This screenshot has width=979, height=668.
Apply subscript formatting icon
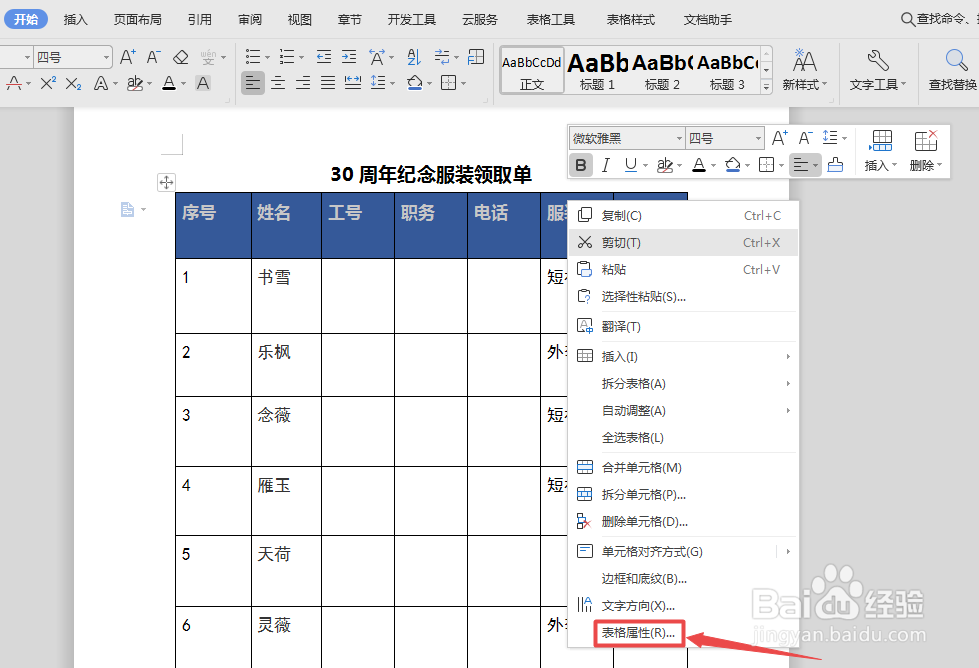[72, 83]
